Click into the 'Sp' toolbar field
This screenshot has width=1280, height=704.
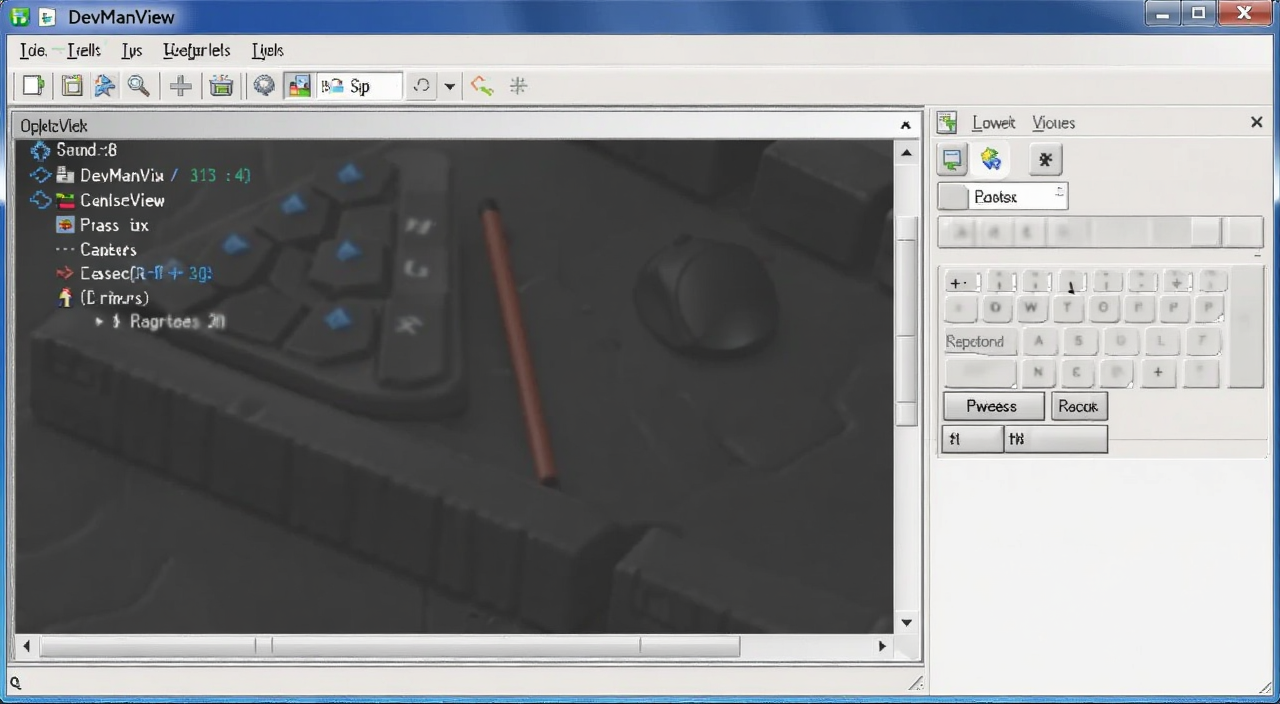point(360,86)
